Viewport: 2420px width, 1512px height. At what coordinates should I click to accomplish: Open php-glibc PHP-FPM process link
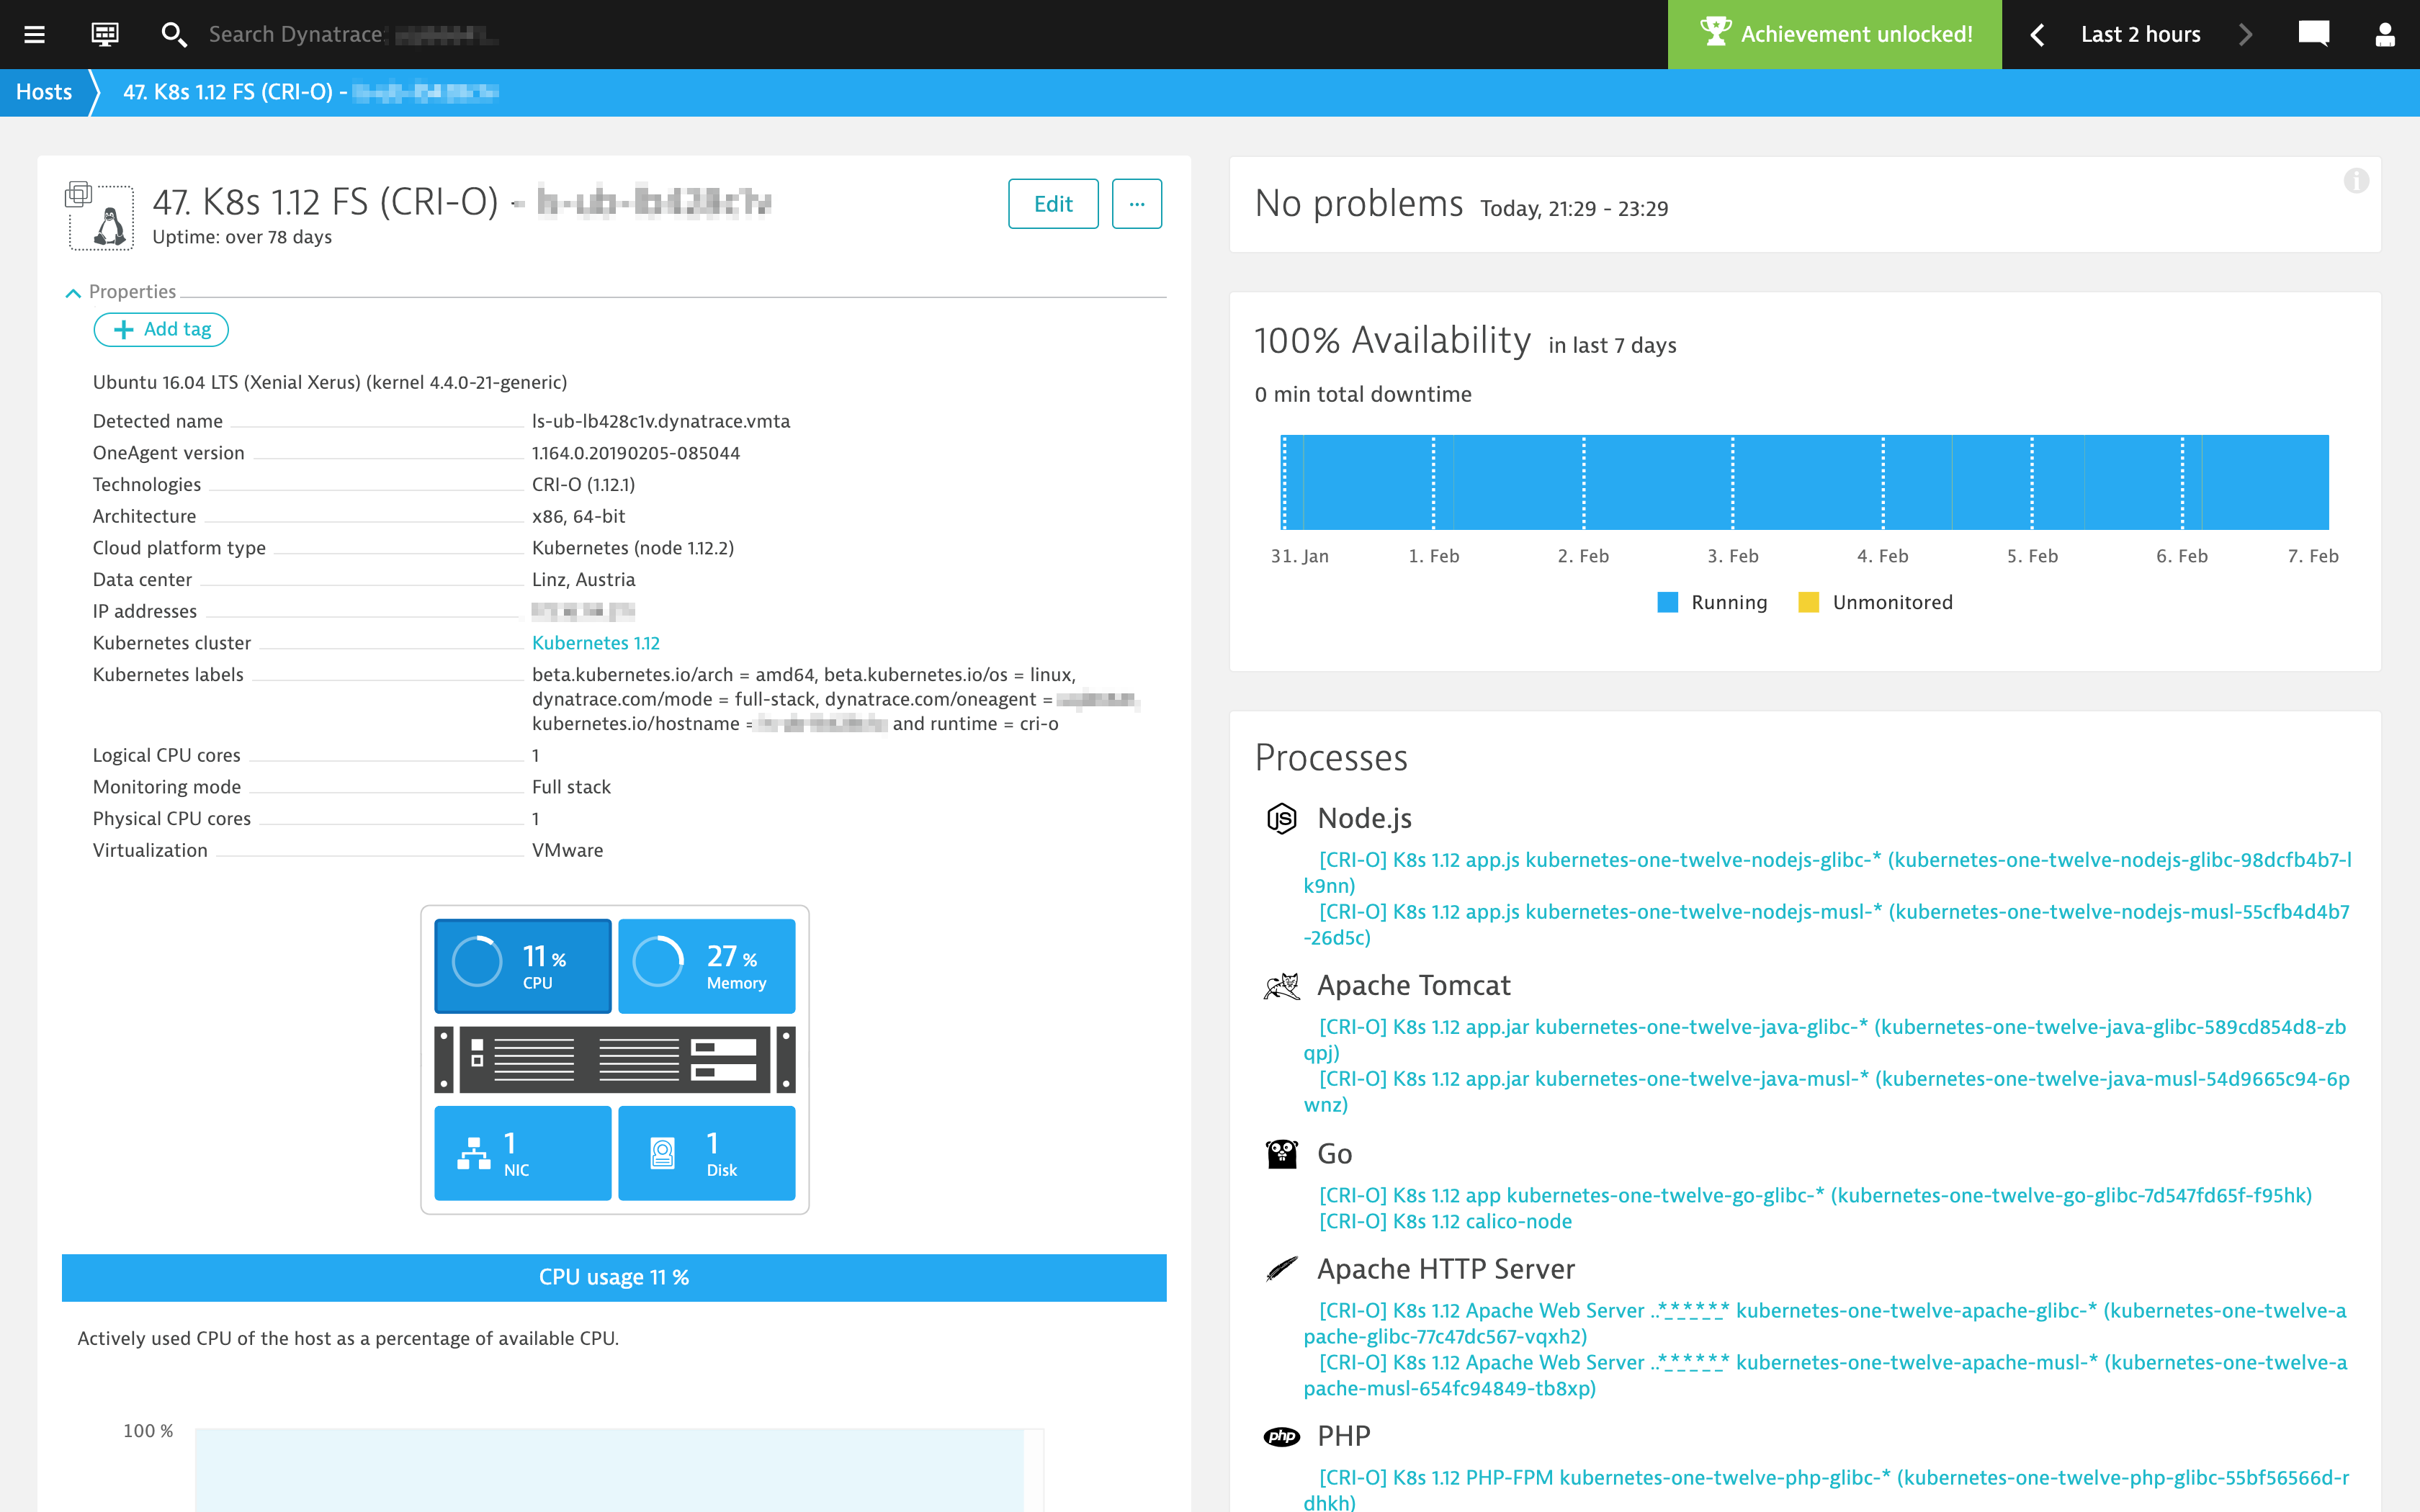tap(1827, 1489)
